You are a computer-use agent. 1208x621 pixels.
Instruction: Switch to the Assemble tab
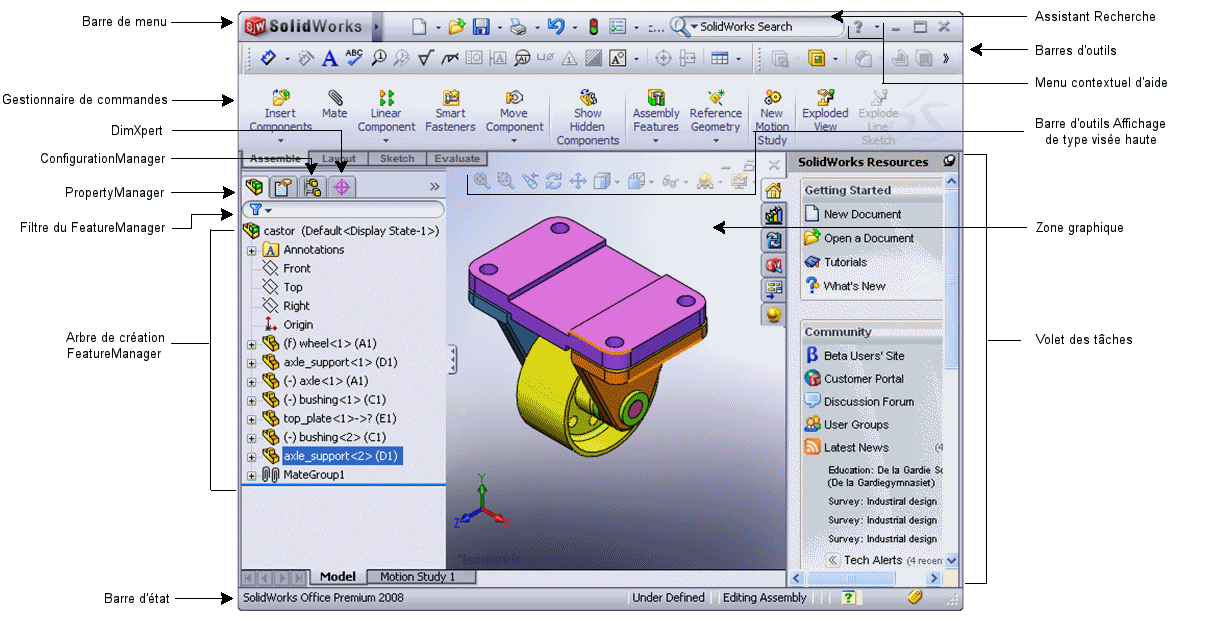point(274,159)
